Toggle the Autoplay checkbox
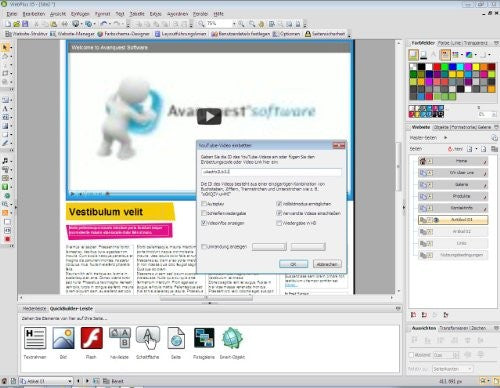The height and width of the screenshot is (388, 500). [x=204, y=204]
